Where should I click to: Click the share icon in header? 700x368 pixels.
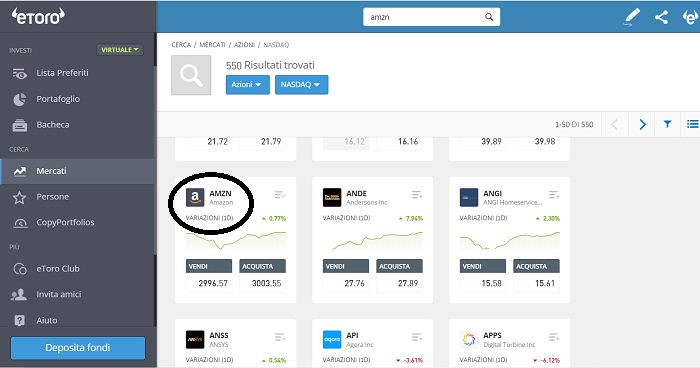[x=661, y=17]
